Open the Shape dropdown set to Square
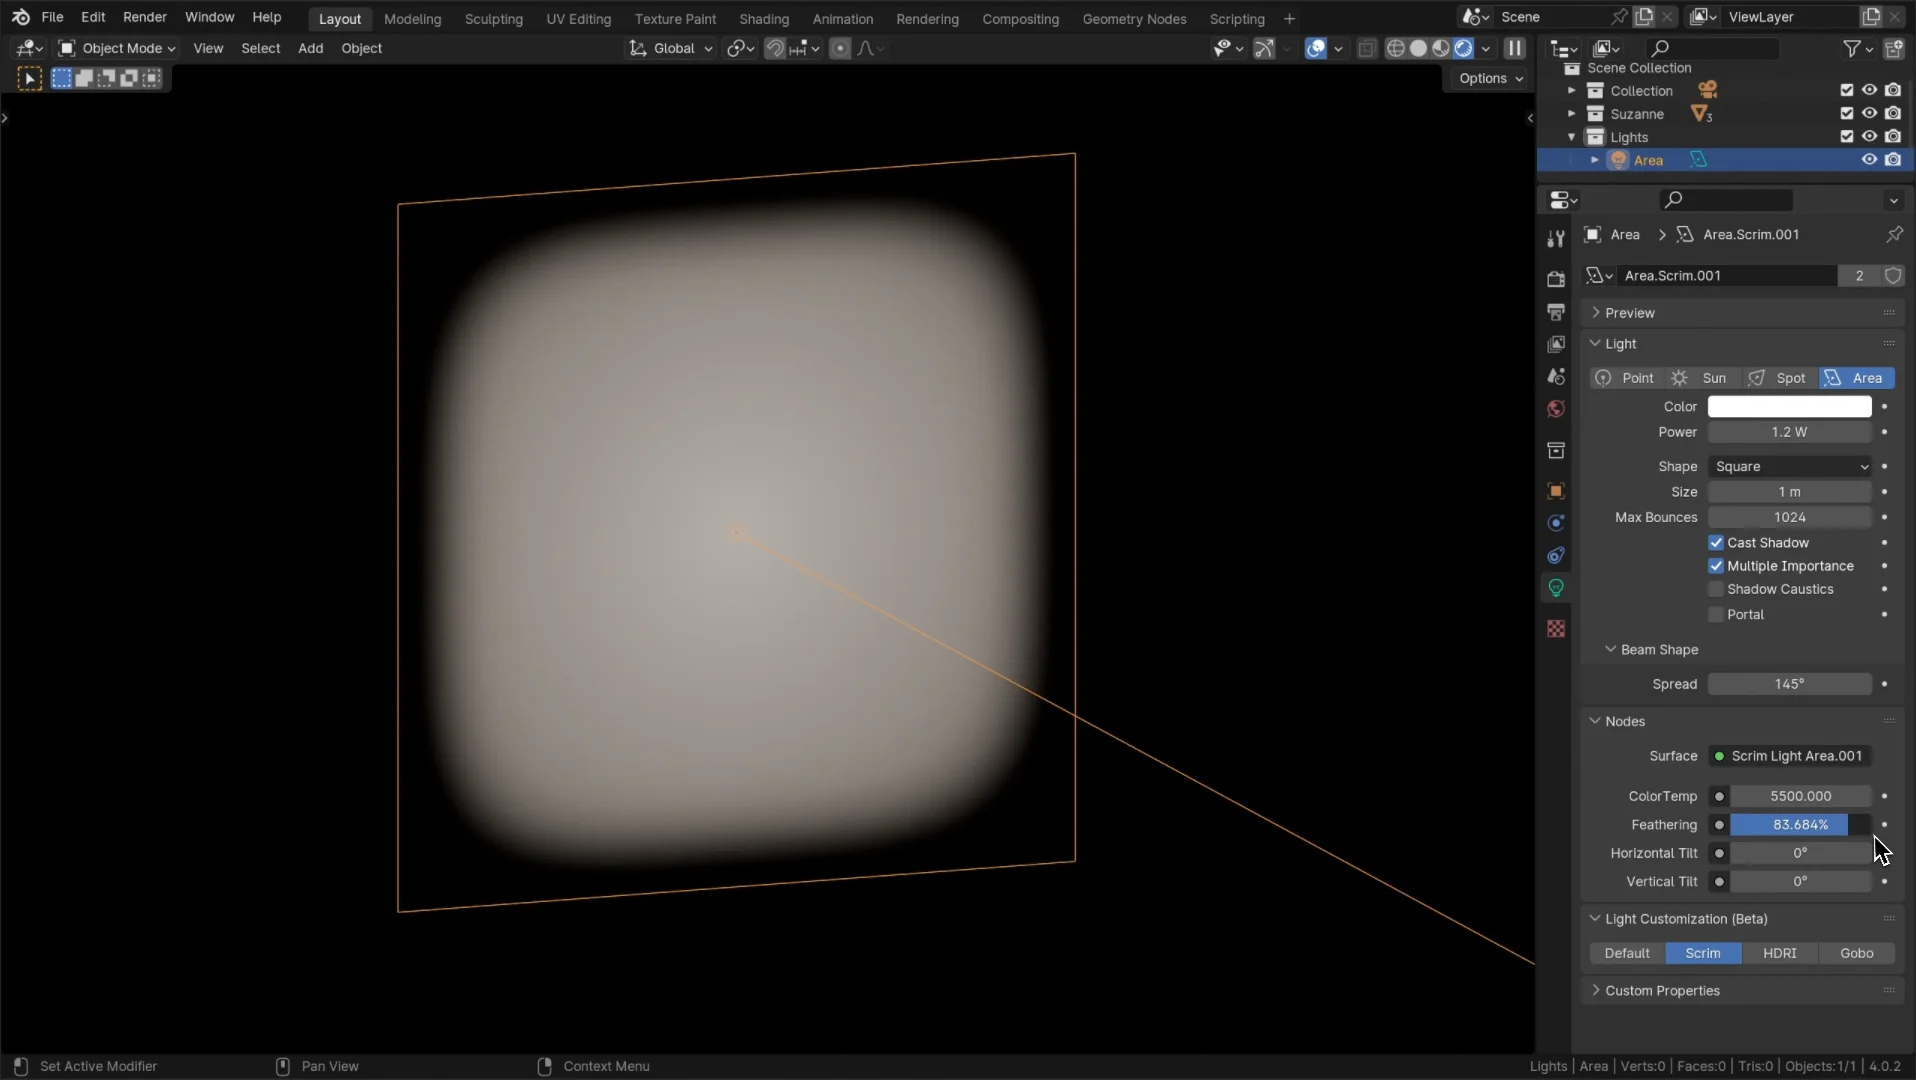This screenshot has width=1916, height=1080. pyautogui.click(x=1790, y=466)
